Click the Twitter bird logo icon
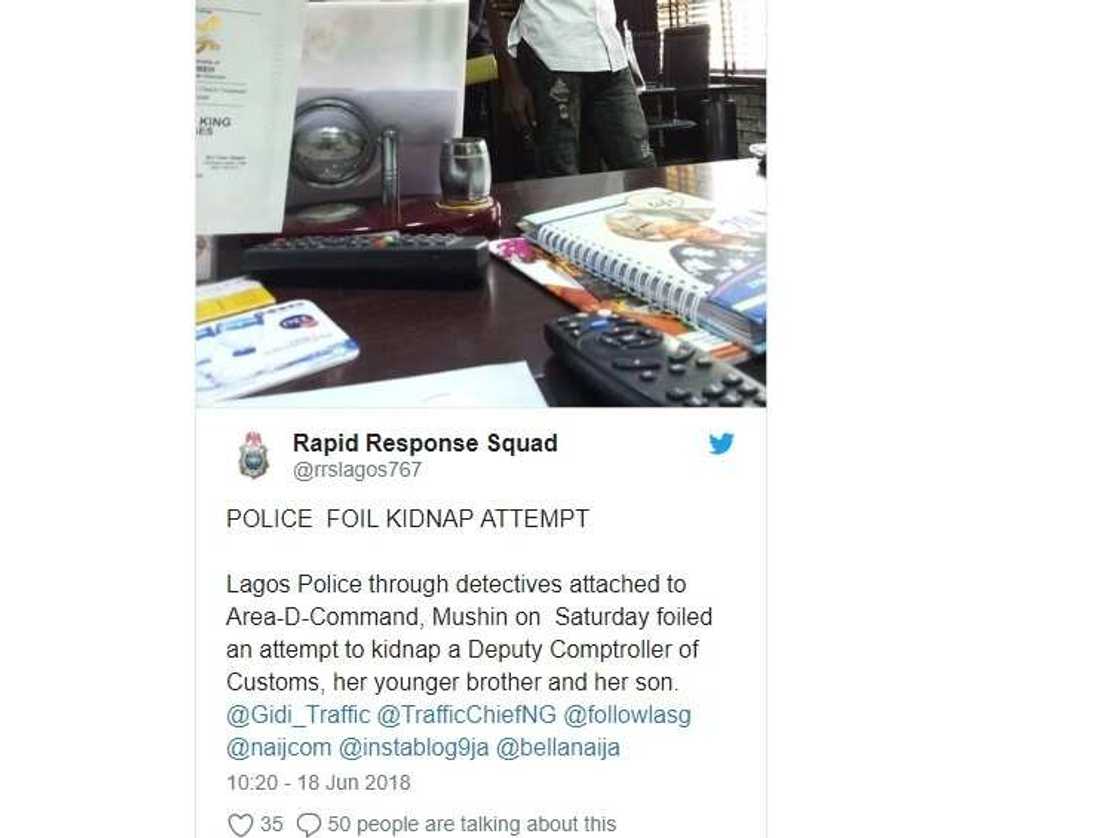This screenshot has height=838, width=1120. point(721,444)
